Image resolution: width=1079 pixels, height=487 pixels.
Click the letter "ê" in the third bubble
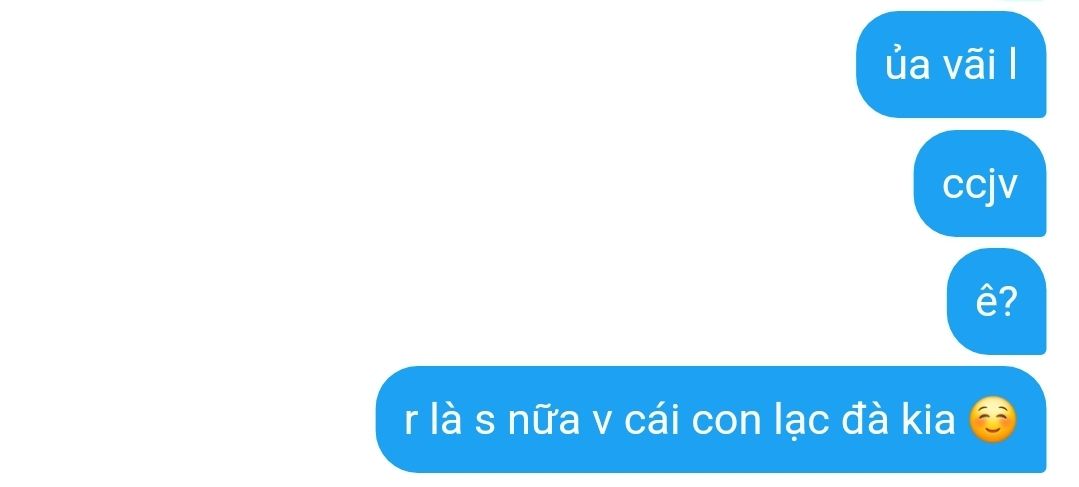coord(986,303)
